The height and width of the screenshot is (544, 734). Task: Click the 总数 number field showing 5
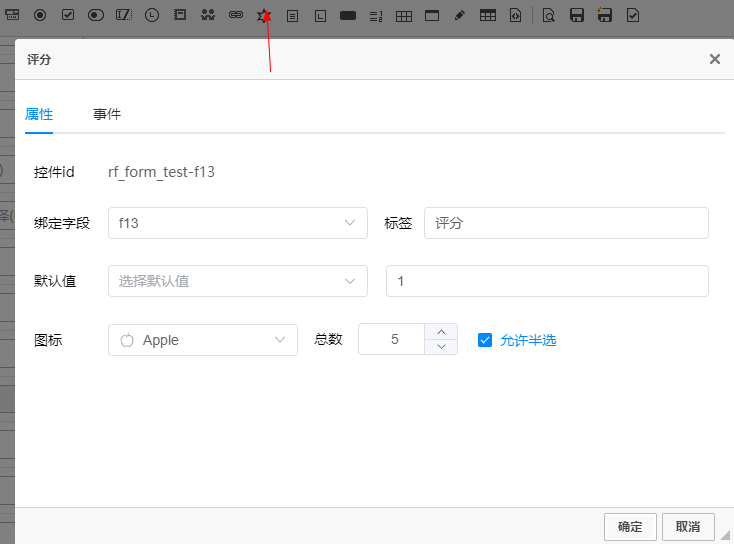pyautogui.click(x=392, y=339)
